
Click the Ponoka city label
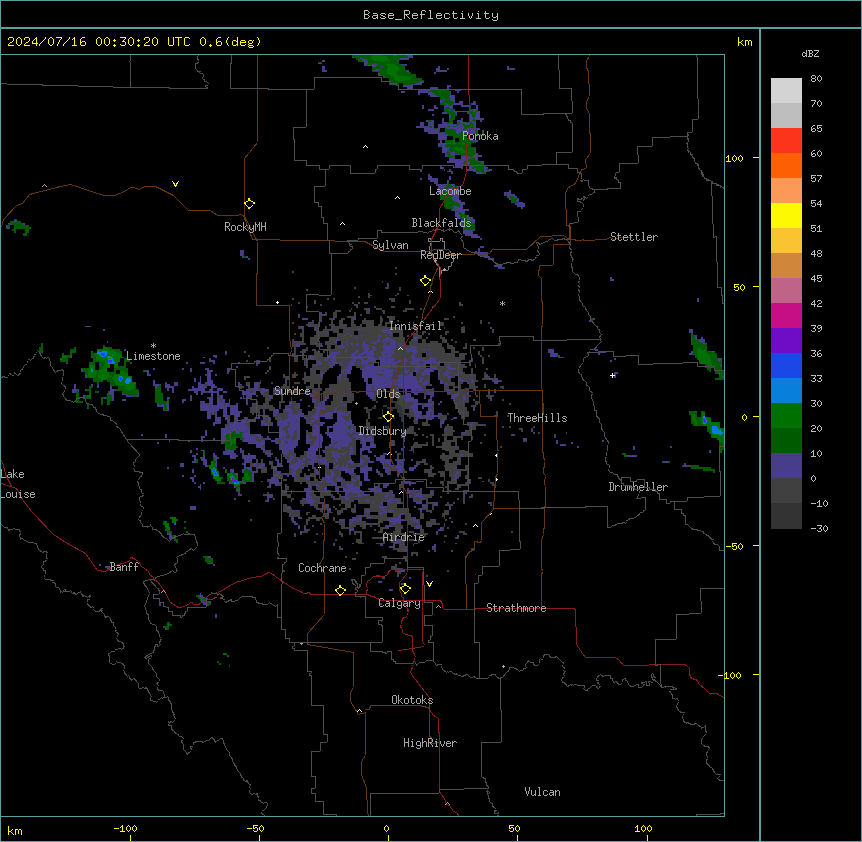click(x=480, y=136)
